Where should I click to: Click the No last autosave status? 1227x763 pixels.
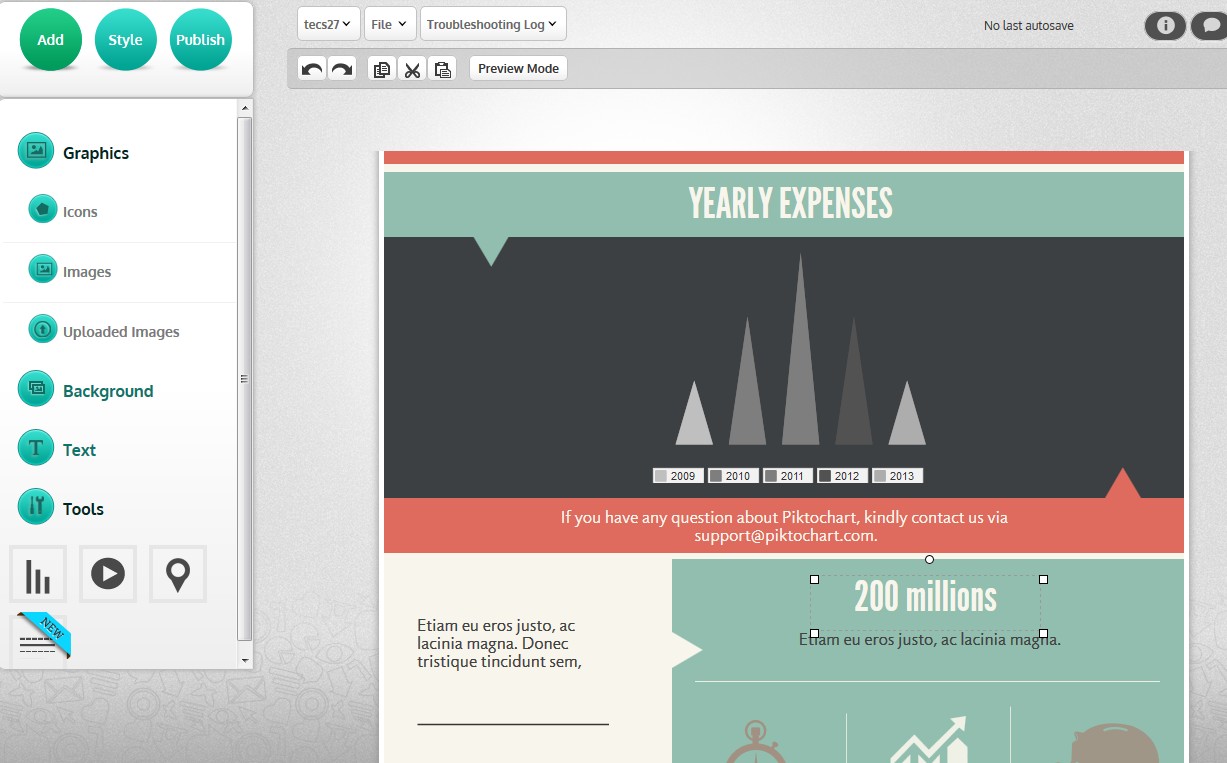click(1029, 26)
